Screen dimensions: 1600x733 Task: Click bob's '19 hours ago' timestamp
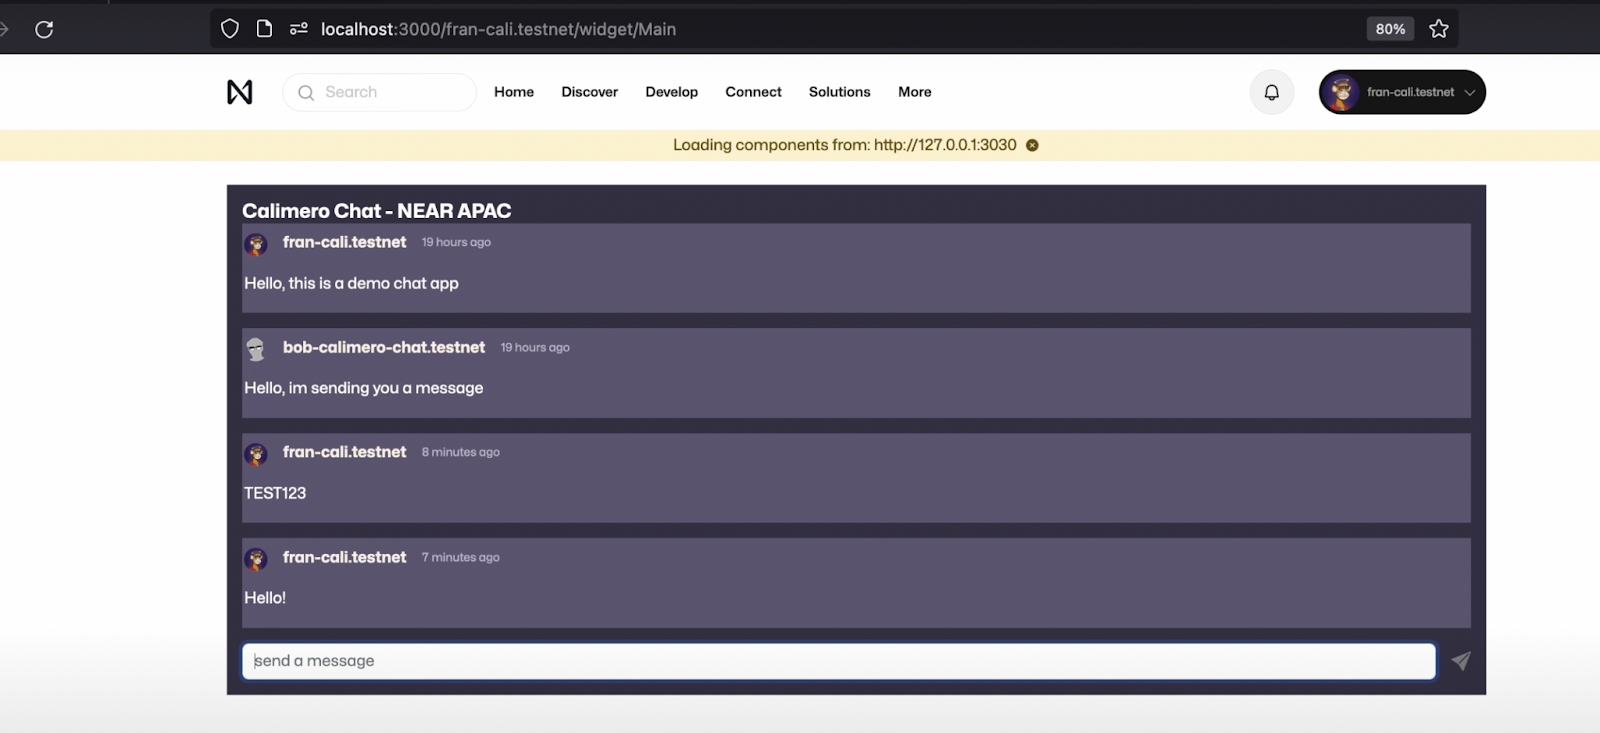tap(535, 347)
